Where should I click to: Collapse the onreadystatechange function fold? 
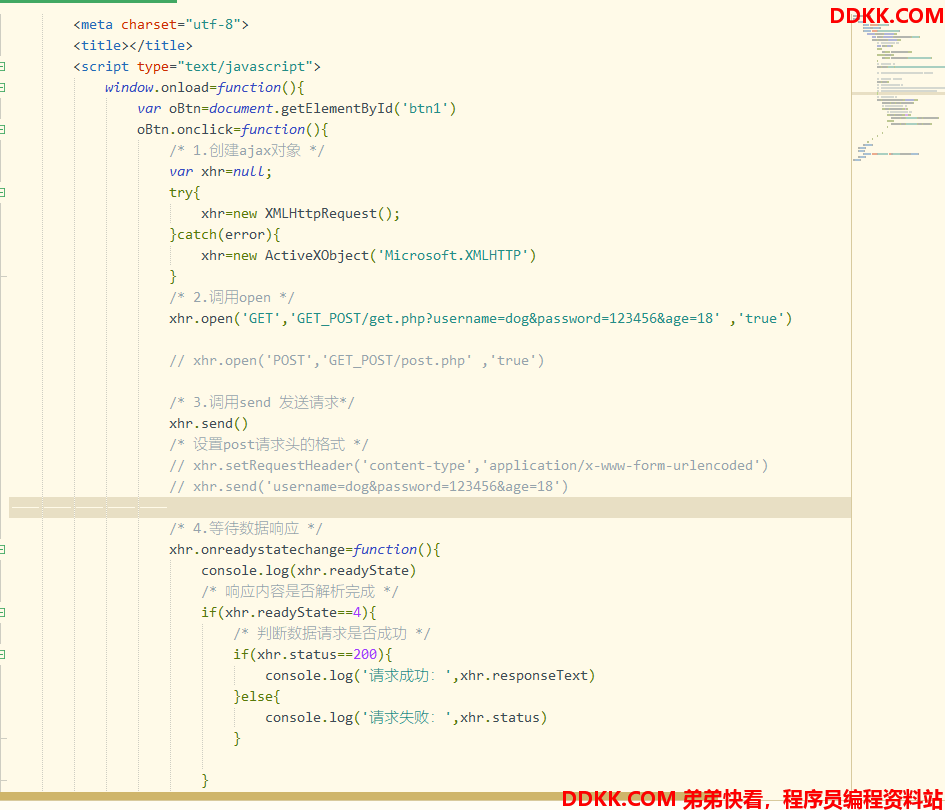point(2,550)
